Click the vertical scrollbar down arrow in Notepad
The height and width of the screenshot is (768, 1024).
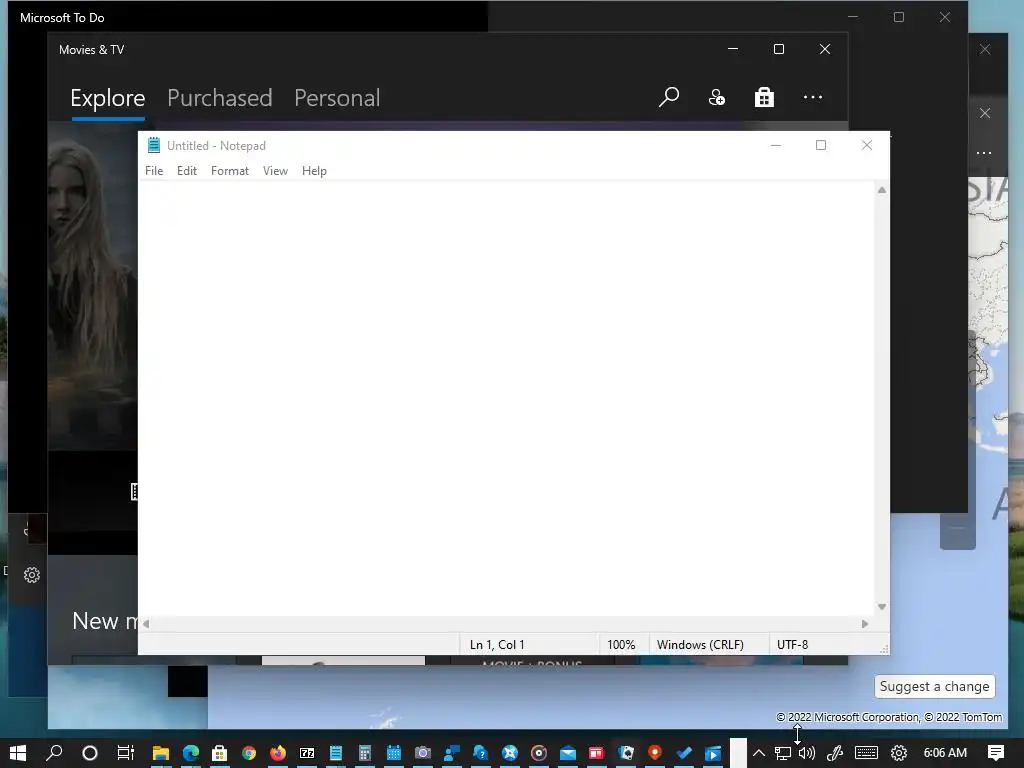(x=882, y=607)
